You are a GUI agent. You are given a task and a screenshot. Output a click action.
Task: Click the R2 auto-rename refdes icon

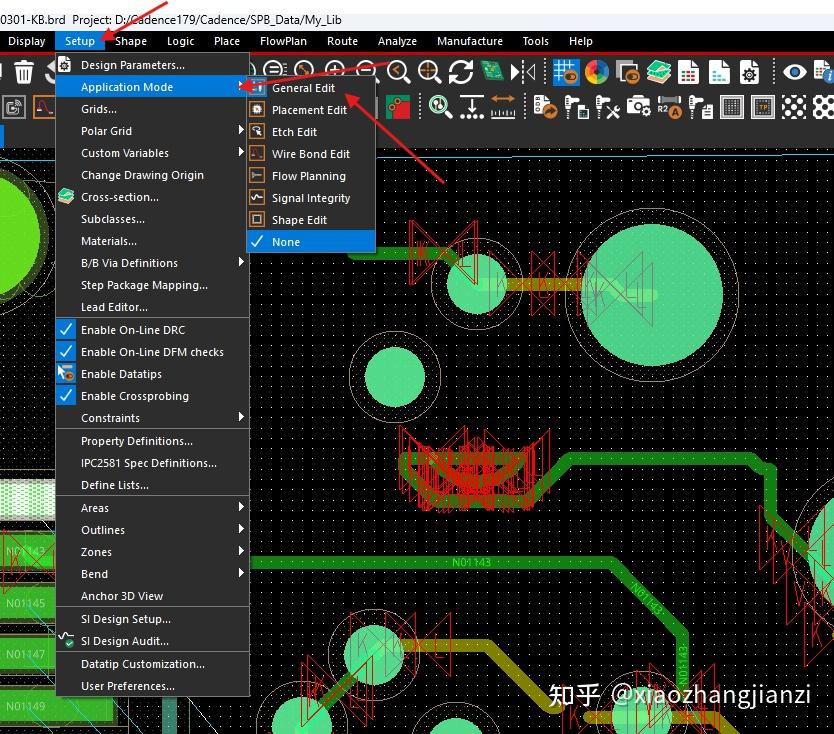click(669, 107)
